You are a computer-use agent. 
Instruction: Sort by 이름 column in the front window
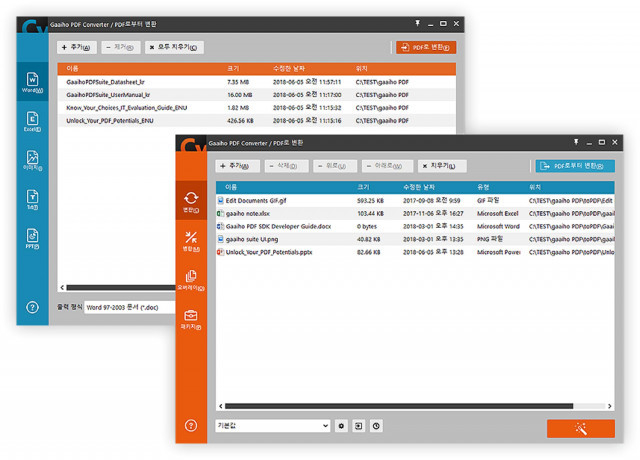[x=231, y=187]
